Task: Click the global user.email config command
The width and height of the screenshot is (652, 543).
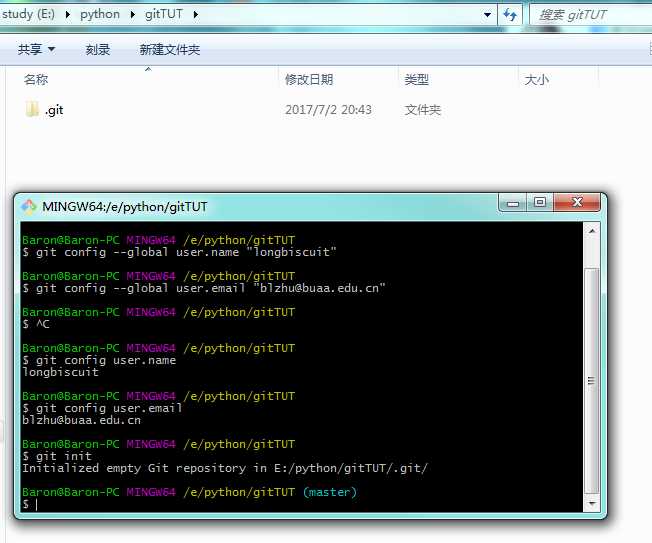Action: (204, 288)
